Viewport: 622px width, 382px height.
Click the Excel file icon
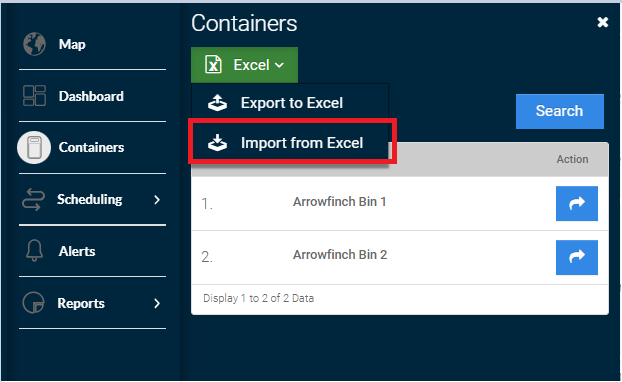click(x=213, y=65)
